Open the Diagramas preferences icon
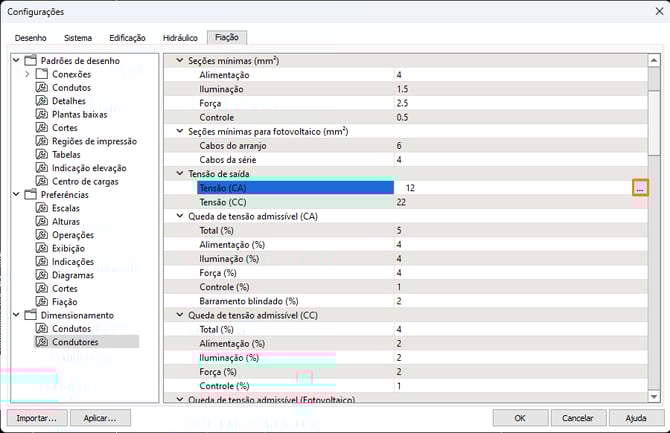670x433 pixels. click(x=42, y=275)
